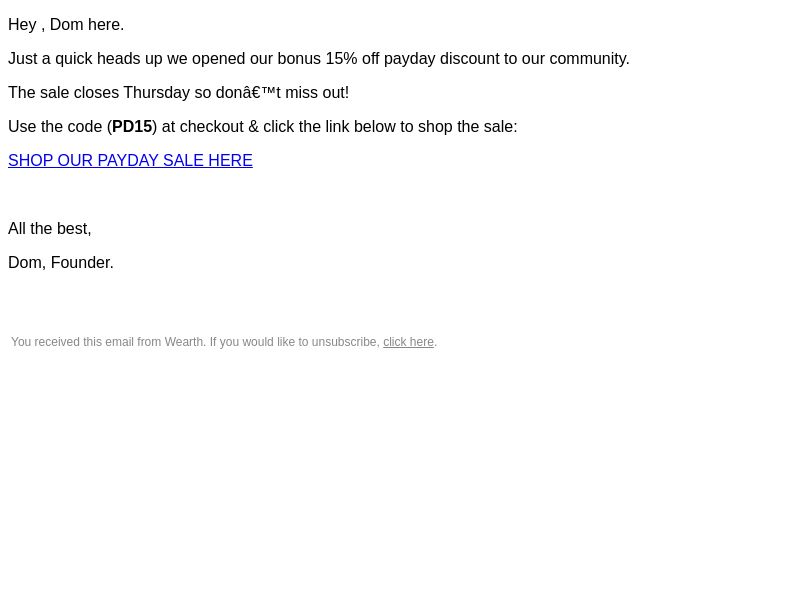Viewport: 800px width, 600px height.
Task: Open the SHOP OUR PAYDAY SALE HERE link
Action: (x=130, y=160)
